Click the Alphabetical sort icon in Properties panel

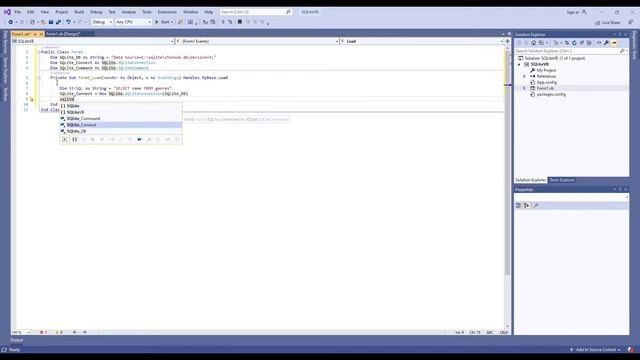pos(527,205)
